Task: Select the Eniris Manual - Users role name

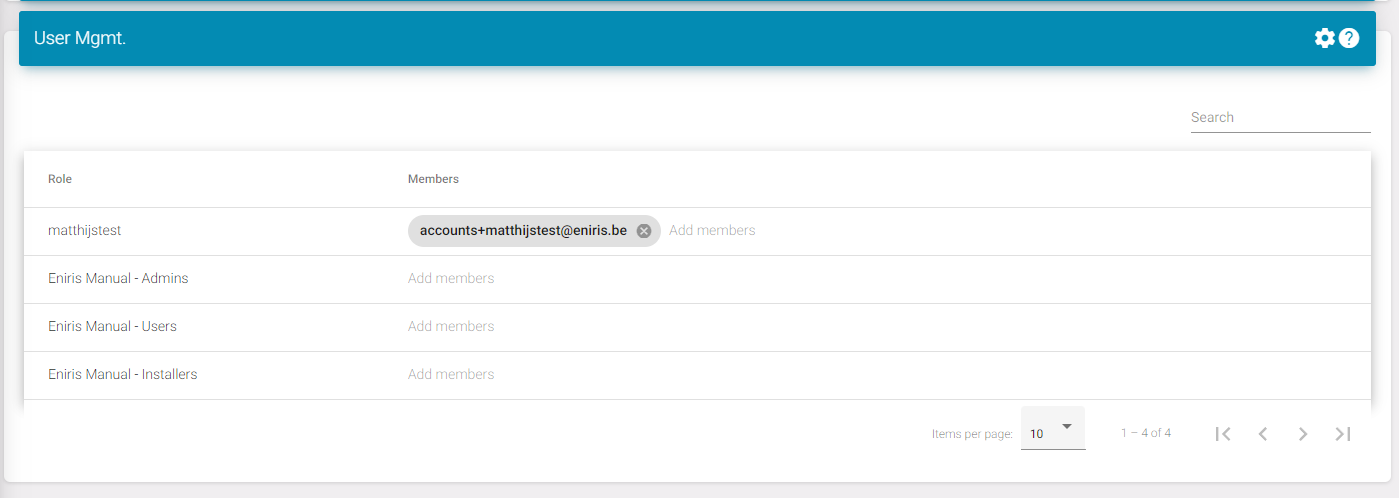Action: coord(112,327)
